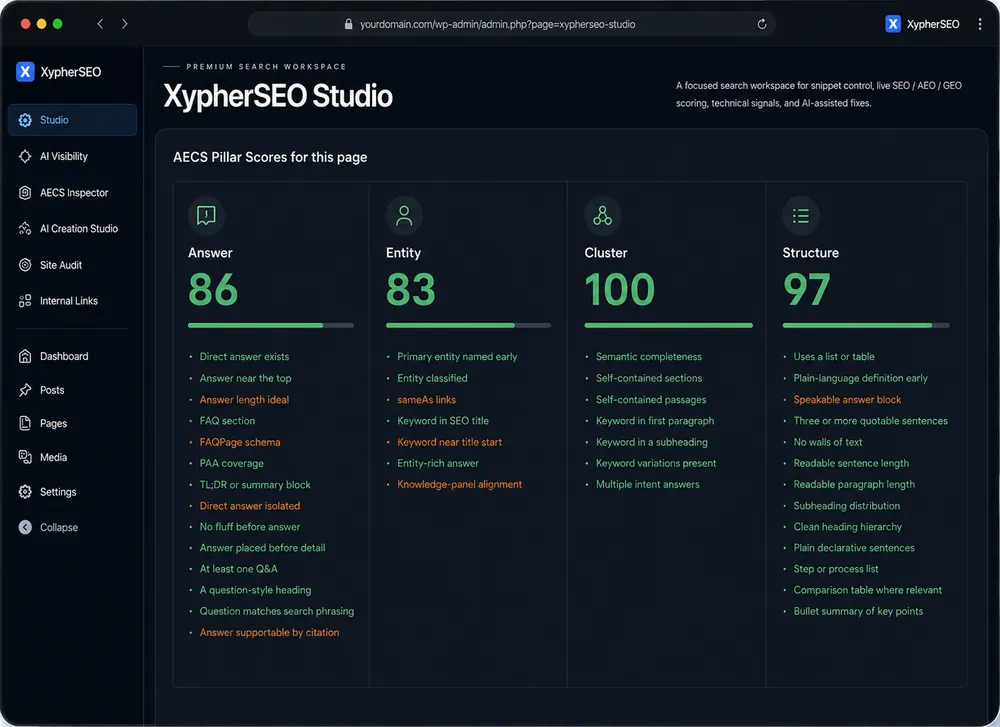Click the Collapse arrow icon
Screen dimensions: 1000x727
[25, 527]
